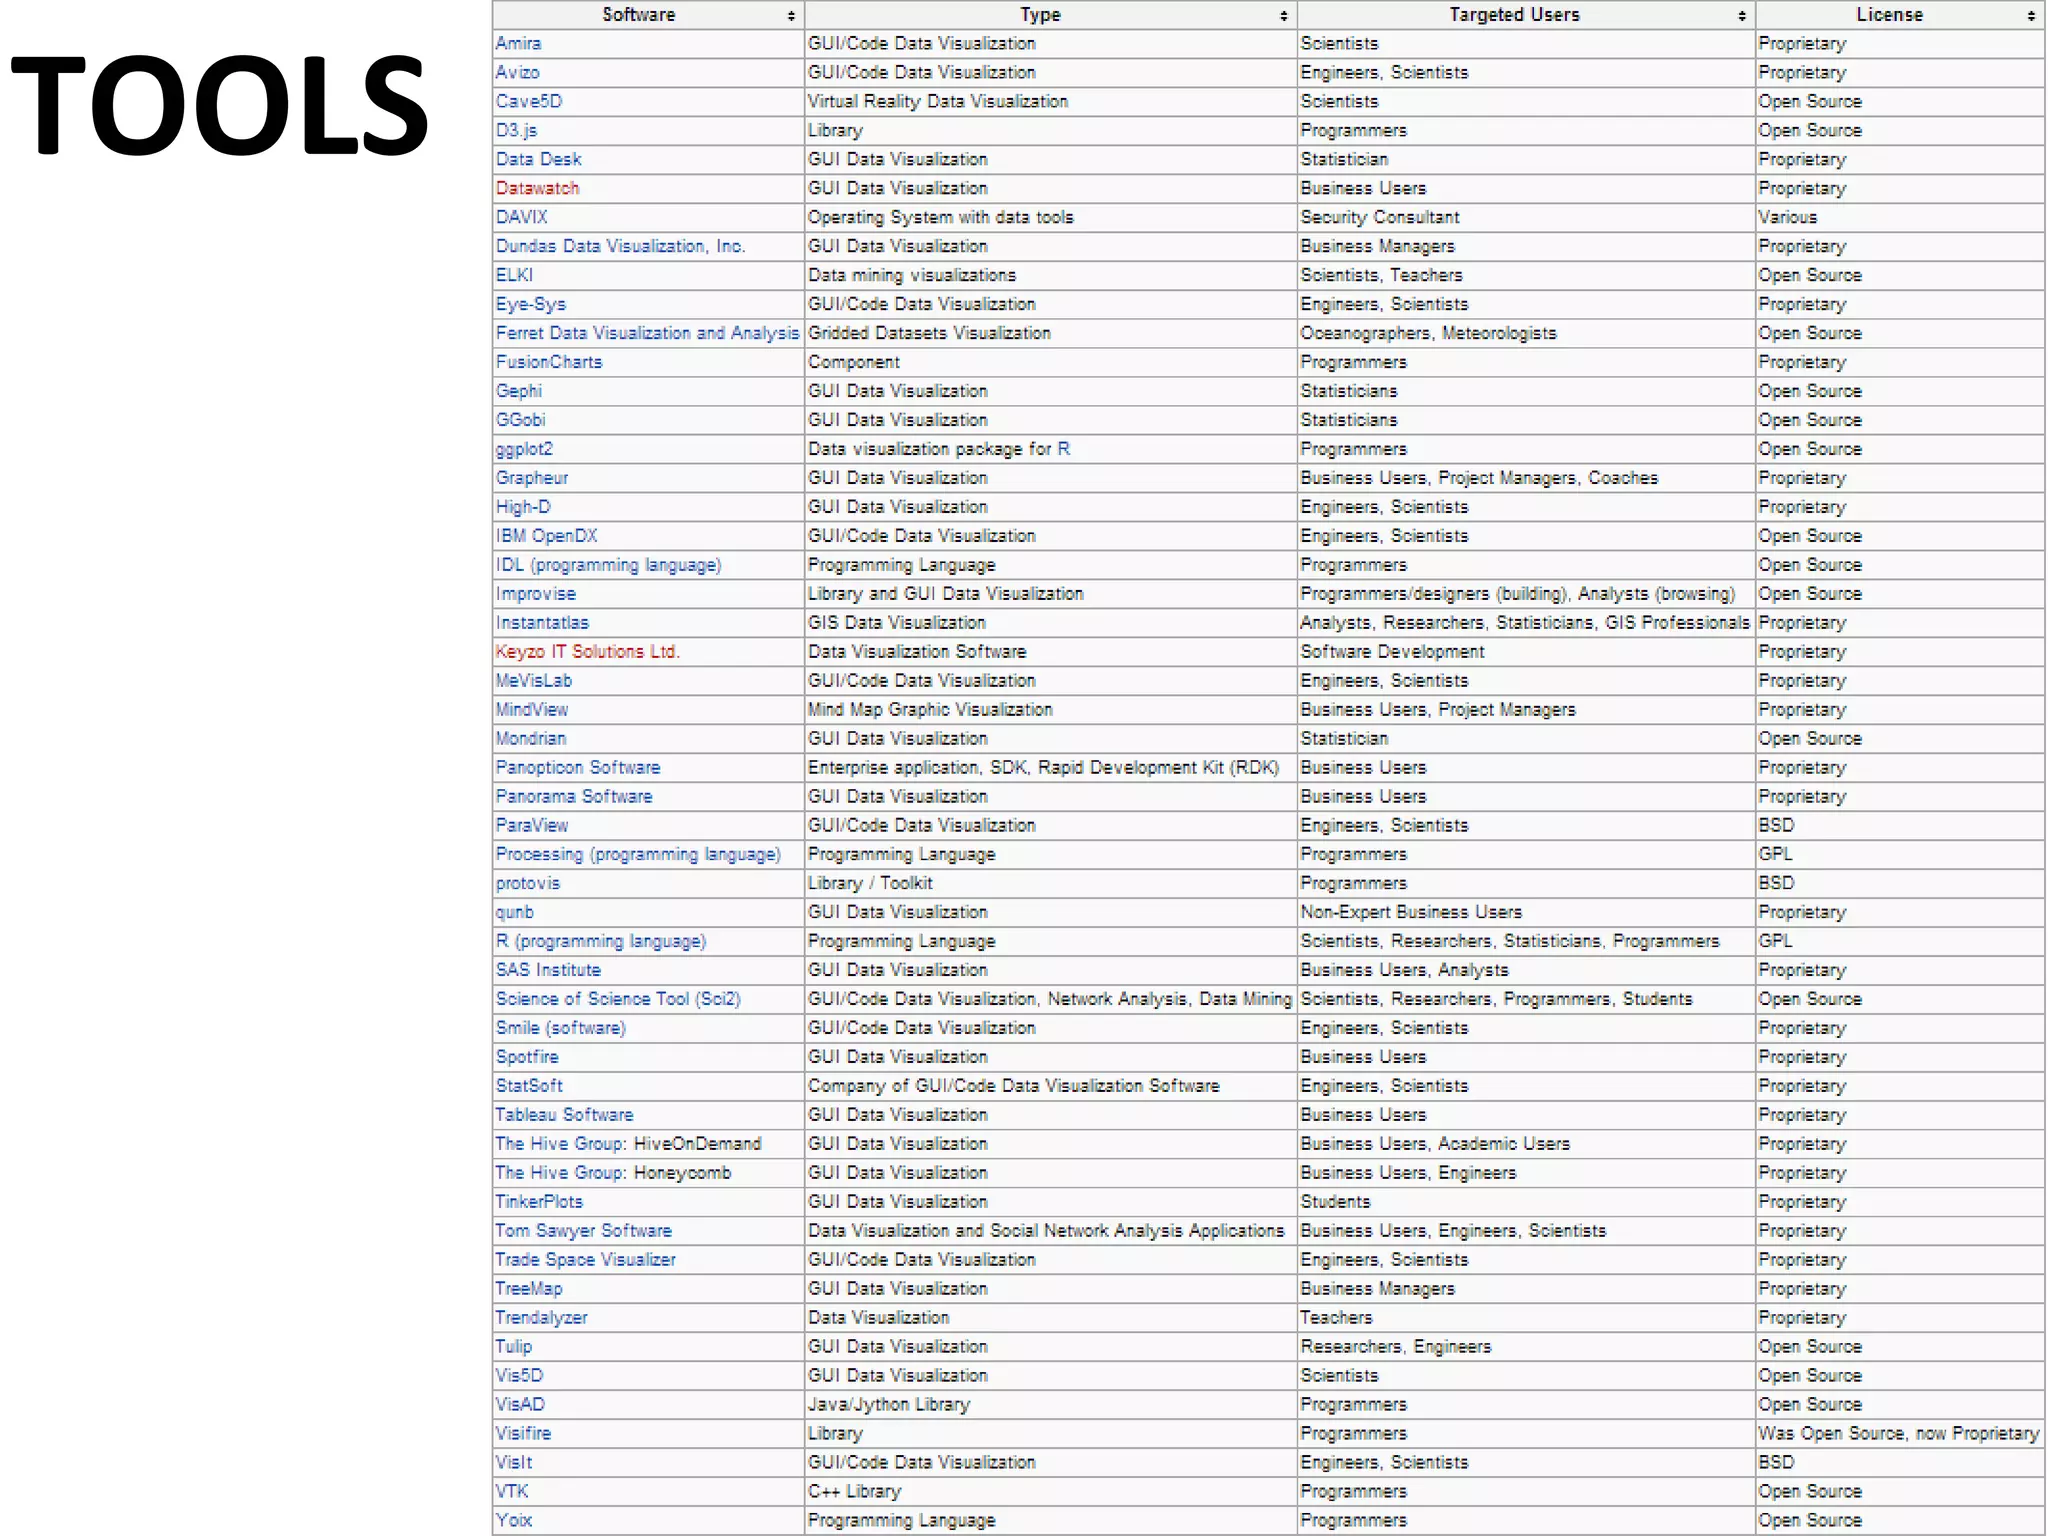Open the High-D link
The width and height of the screenshot is (2048, 1536).
(523, 508)
